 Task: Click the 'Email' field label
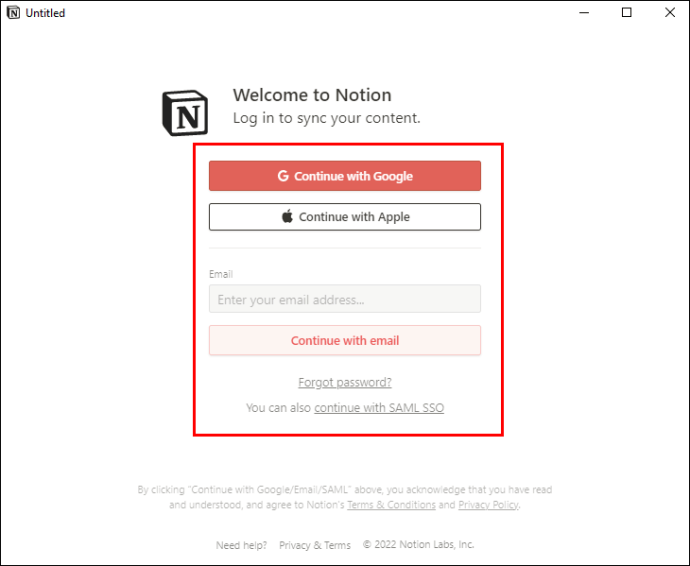coord(220,274)
